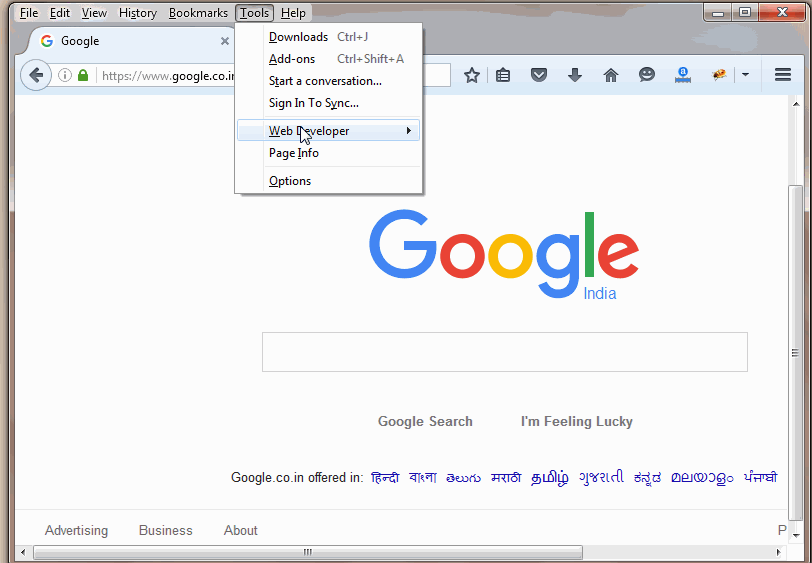
Task: Open the File menu
Action: pos(29,13)
